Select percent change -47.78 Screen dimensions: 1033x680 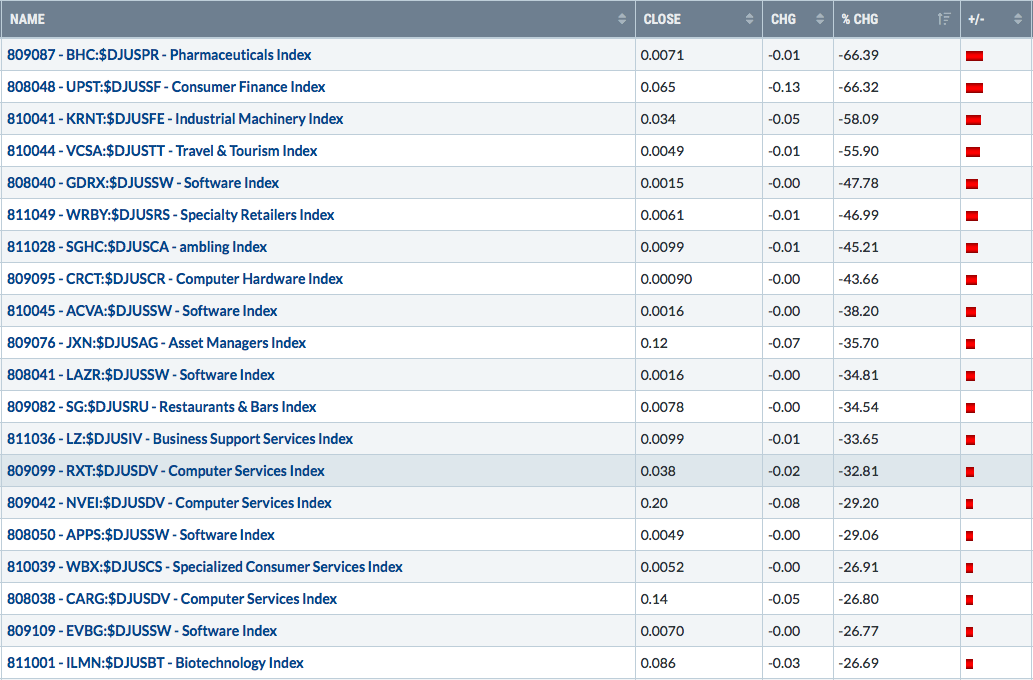point(858,183)
